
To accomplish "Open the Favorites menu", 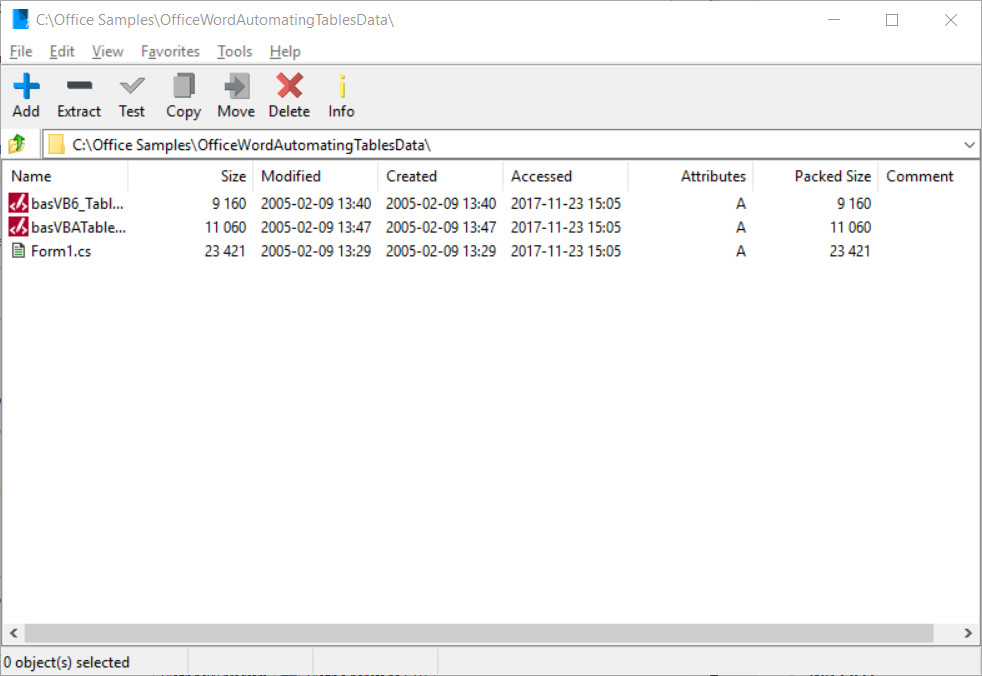I will [x=170, y=51].
